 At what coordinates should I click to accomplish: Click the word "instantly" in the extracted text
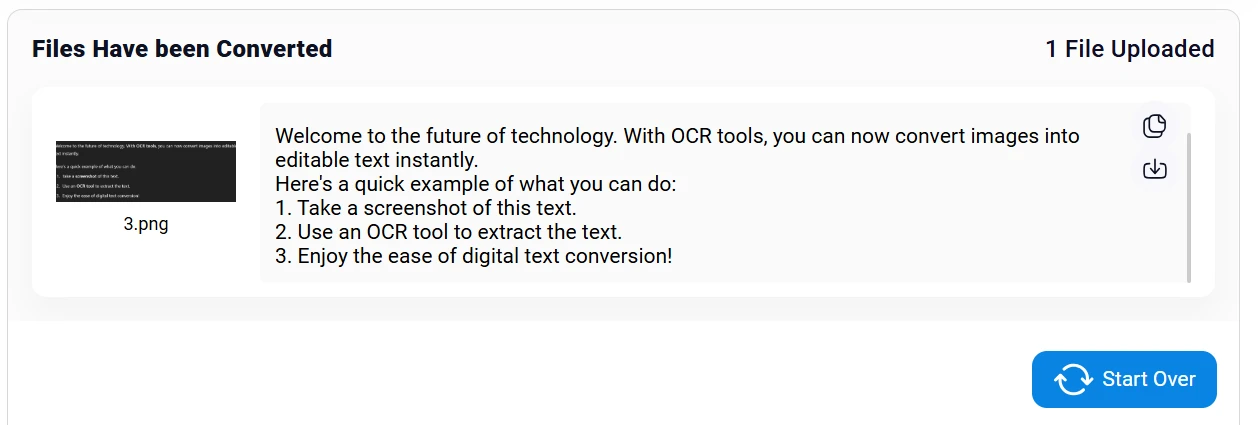coord(436,160)
